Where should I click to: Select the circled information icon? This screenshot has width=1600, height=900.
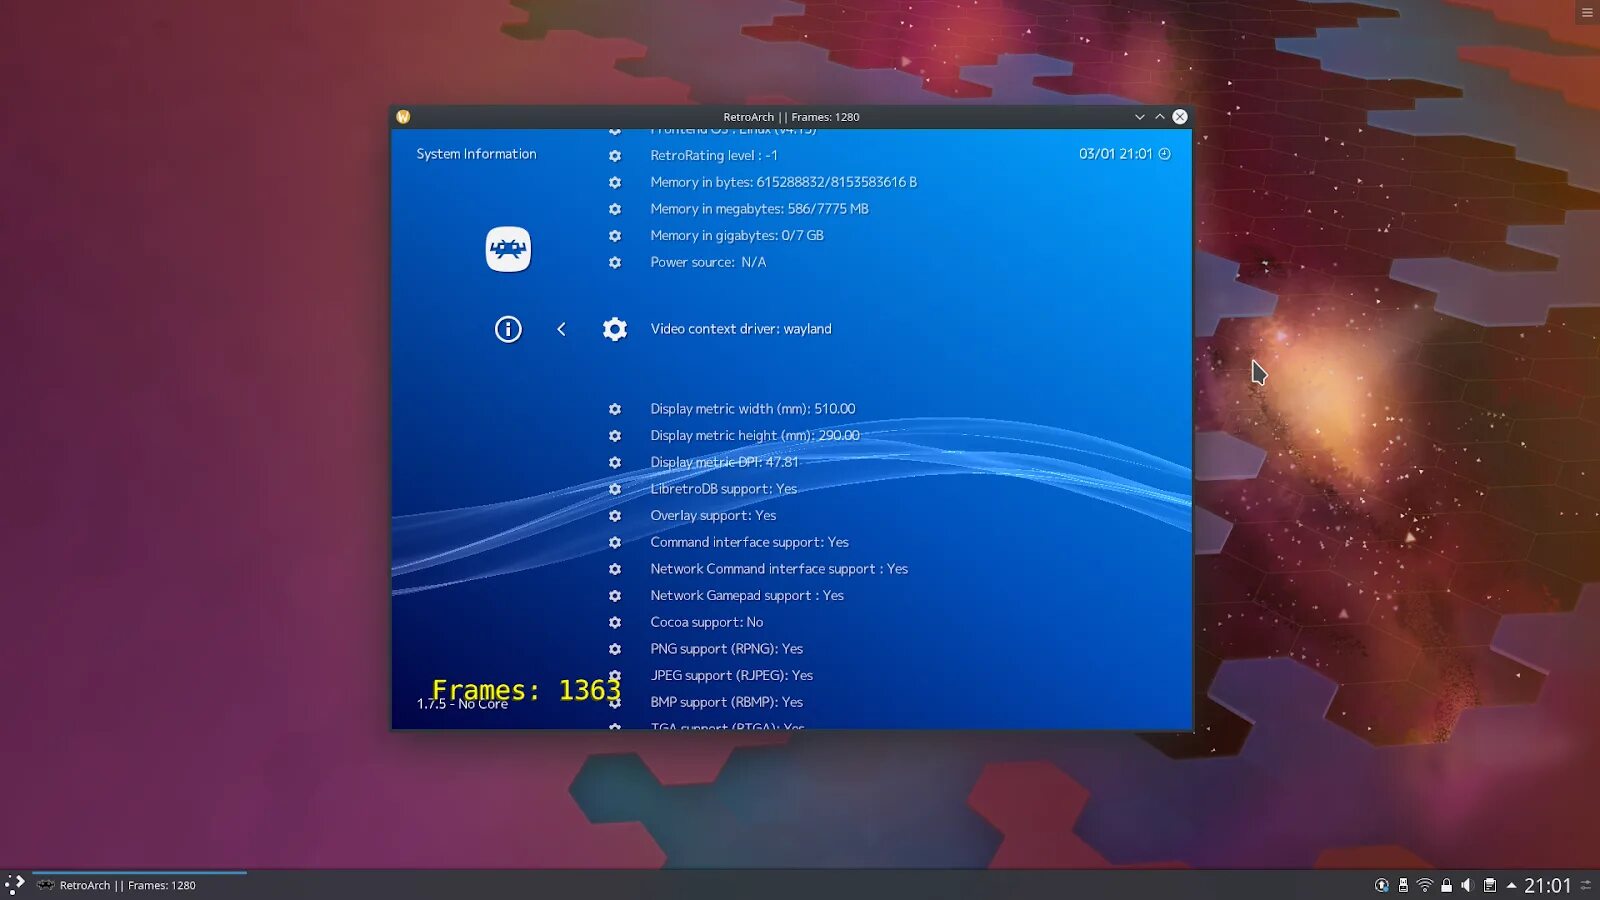tap(508, 329)
